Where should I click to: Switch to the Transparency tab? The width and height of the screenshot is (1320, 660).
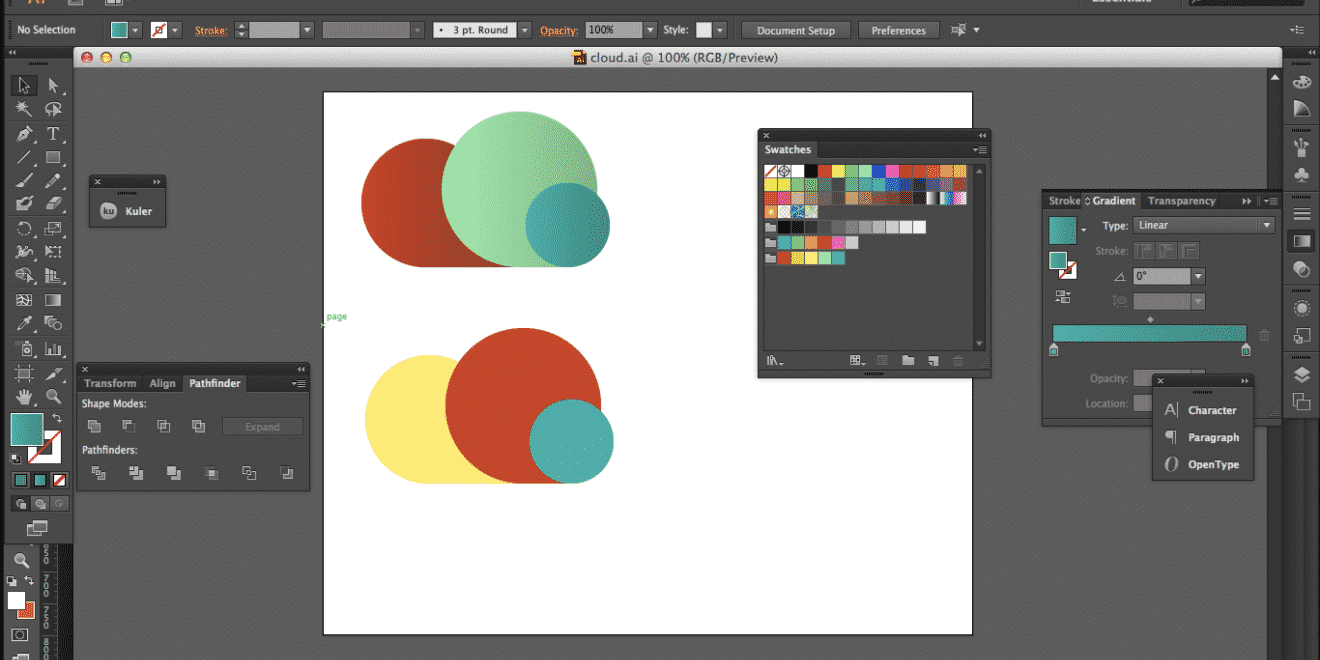[1181, 201]
